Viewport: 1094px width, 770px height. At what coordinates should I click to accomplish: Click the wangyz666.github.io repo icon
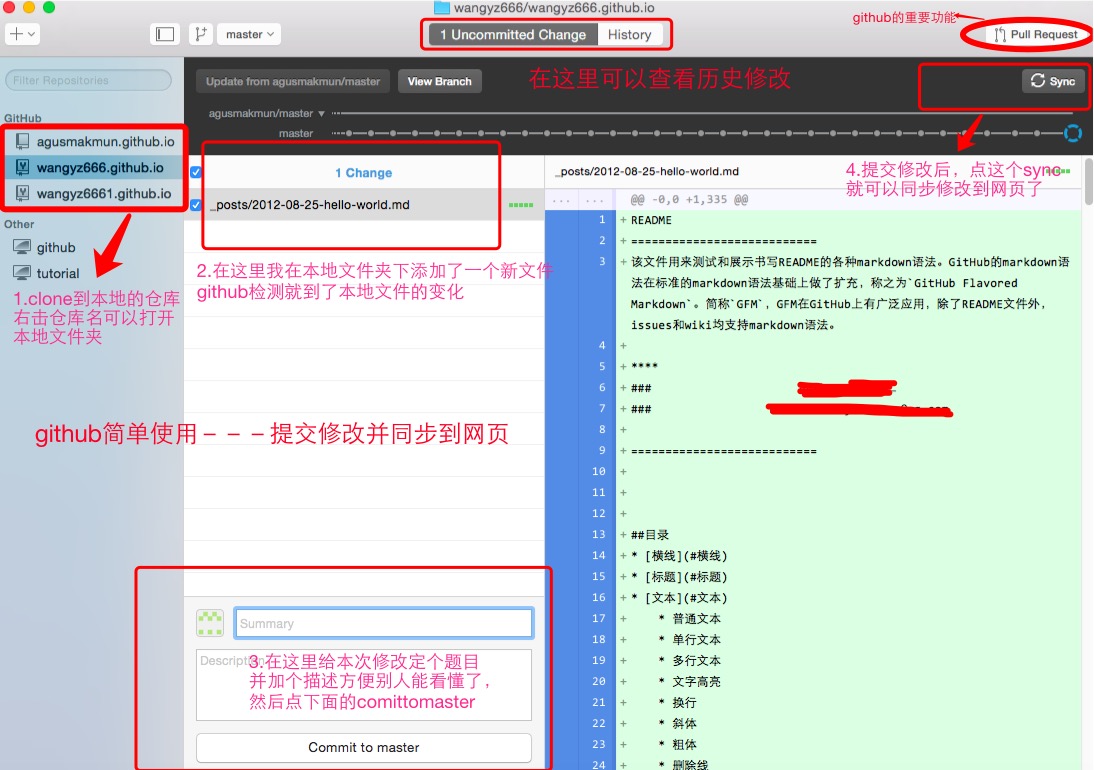click(22, 167)
